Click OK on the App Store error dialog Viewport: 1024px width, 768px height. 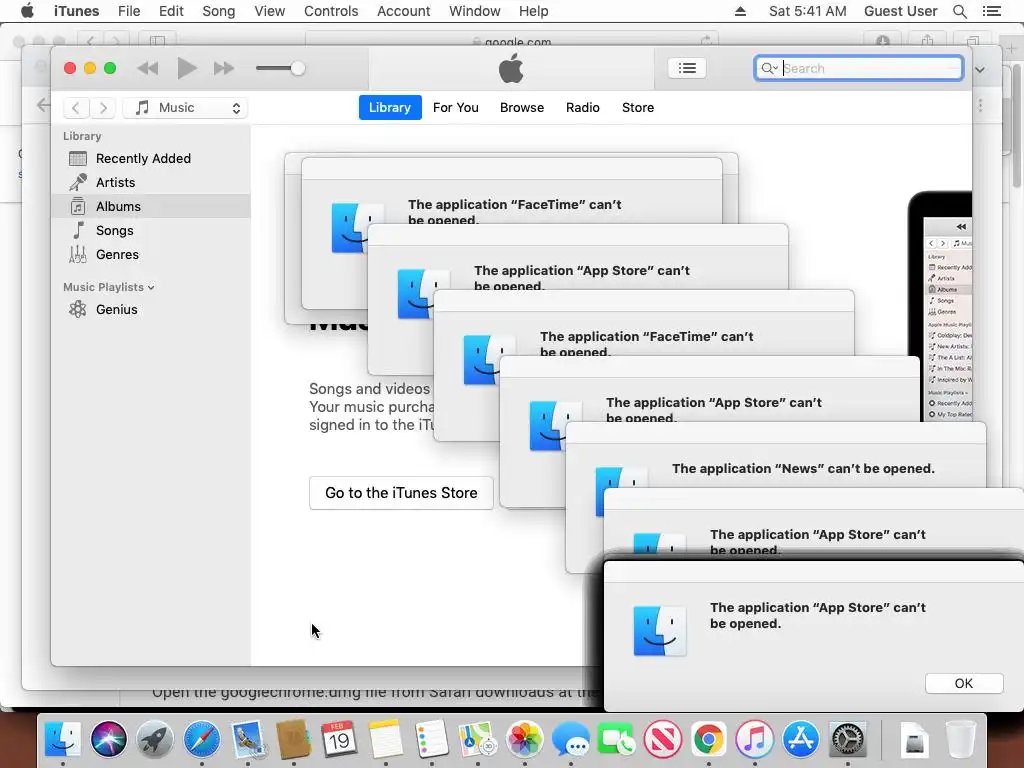[964, 683]
